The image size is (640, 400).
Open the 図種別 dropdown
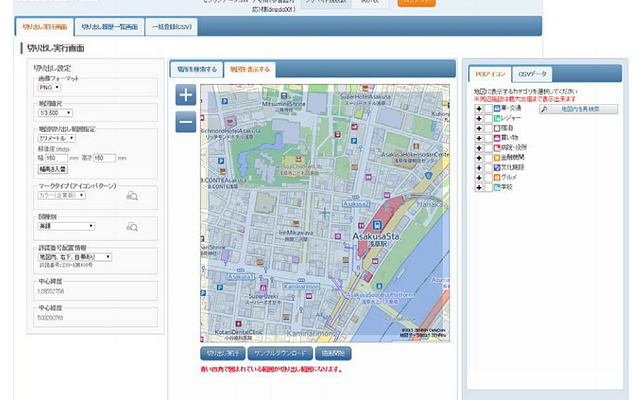click(x=66, y=226)
